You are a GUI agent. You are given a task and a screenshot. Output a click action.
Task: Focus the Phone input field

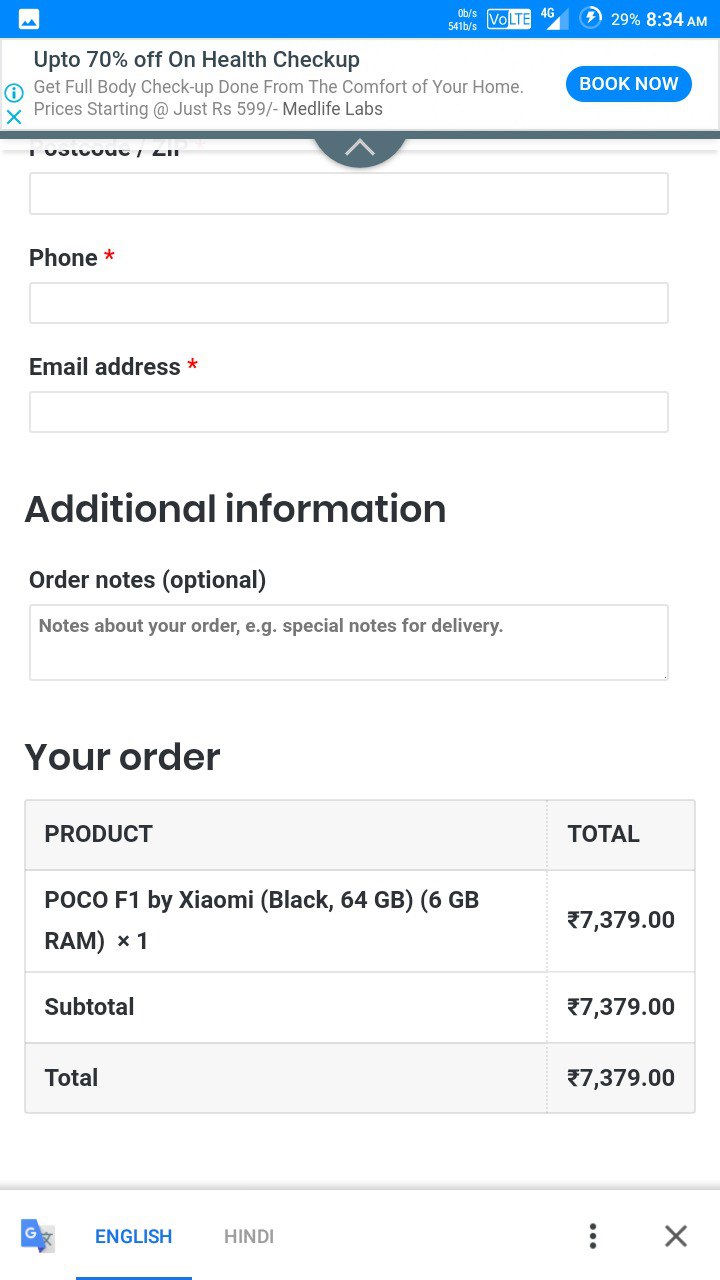349,302
